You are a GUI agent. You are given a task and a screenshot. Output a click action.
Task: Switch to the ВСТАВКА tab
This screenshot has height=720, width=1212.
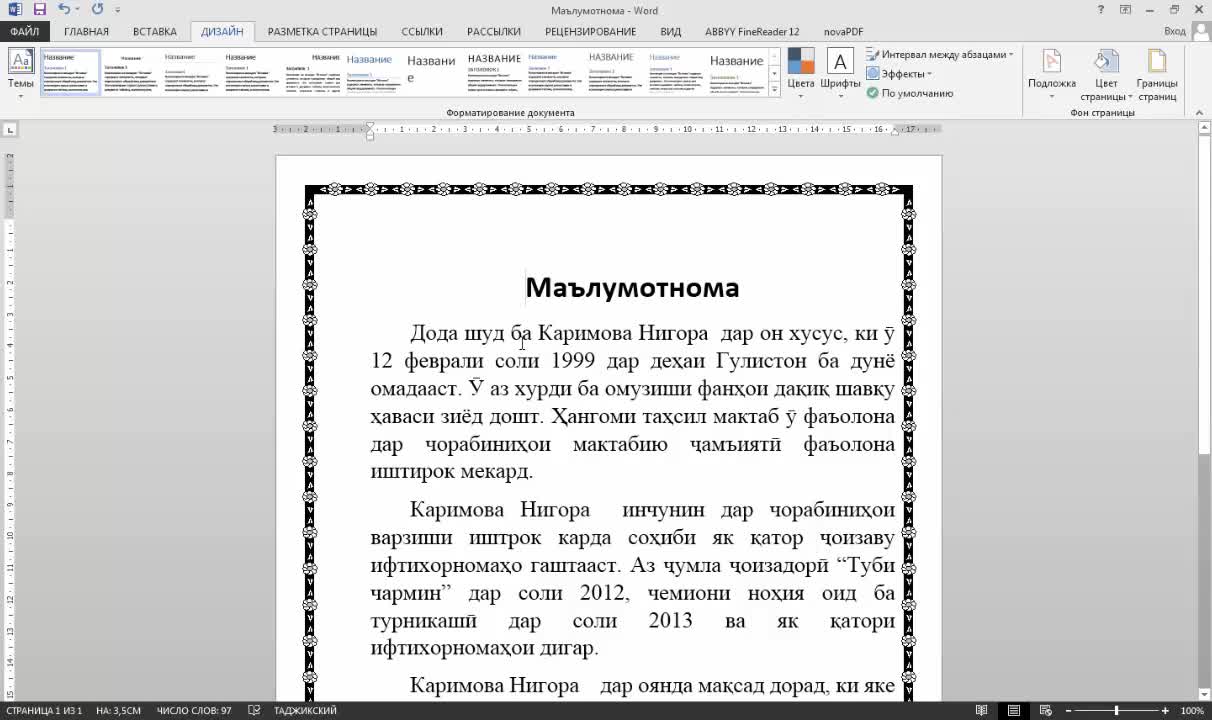(x=155, y=32)
